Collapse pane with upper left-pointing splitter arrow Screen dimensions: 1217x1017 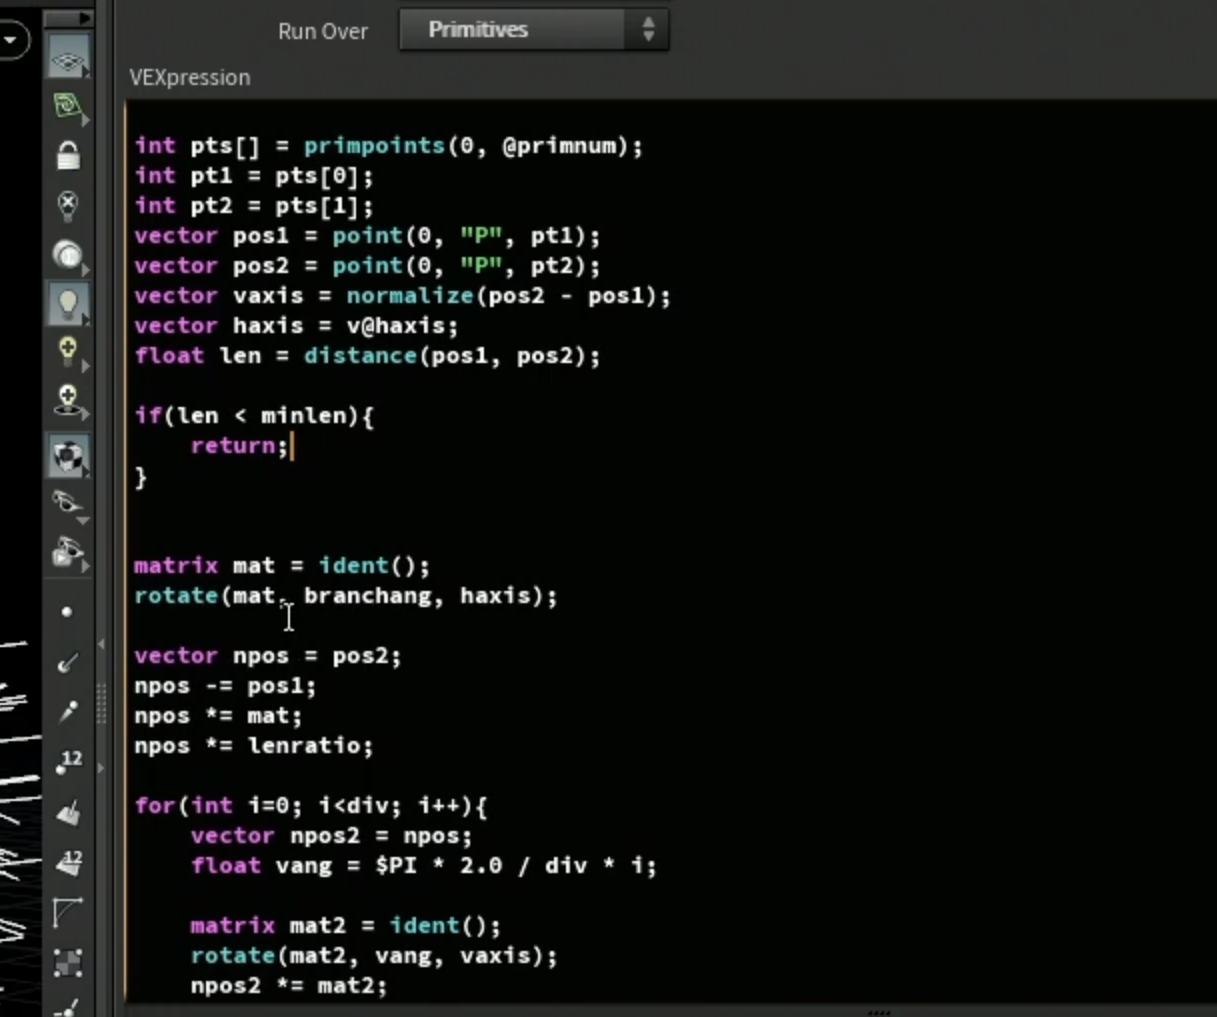[101, 643]
